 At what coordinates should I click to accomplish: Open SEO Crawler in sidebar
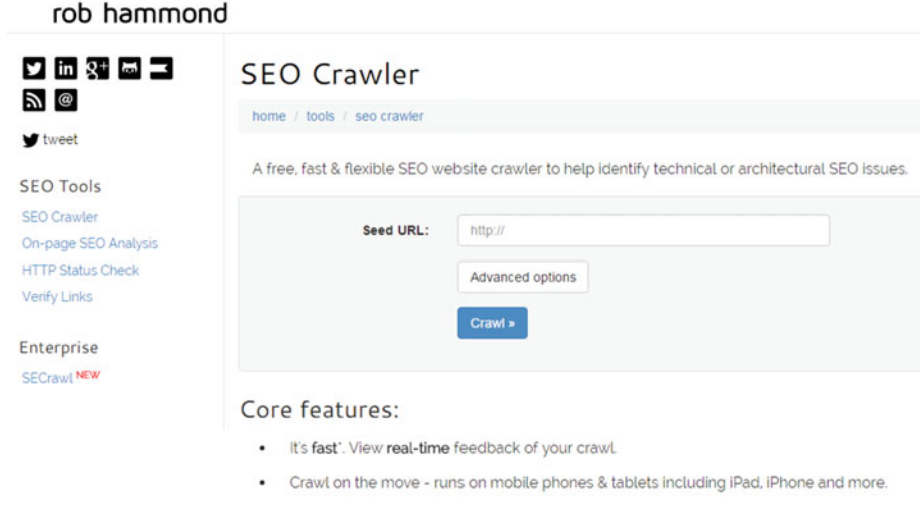(60, 217)
